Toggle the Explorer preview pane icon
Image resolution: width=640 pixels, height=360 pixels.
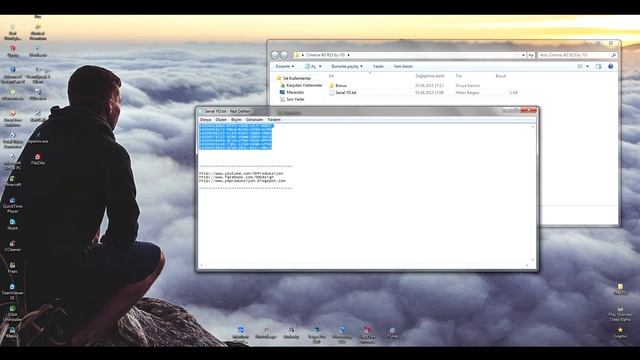598,66
